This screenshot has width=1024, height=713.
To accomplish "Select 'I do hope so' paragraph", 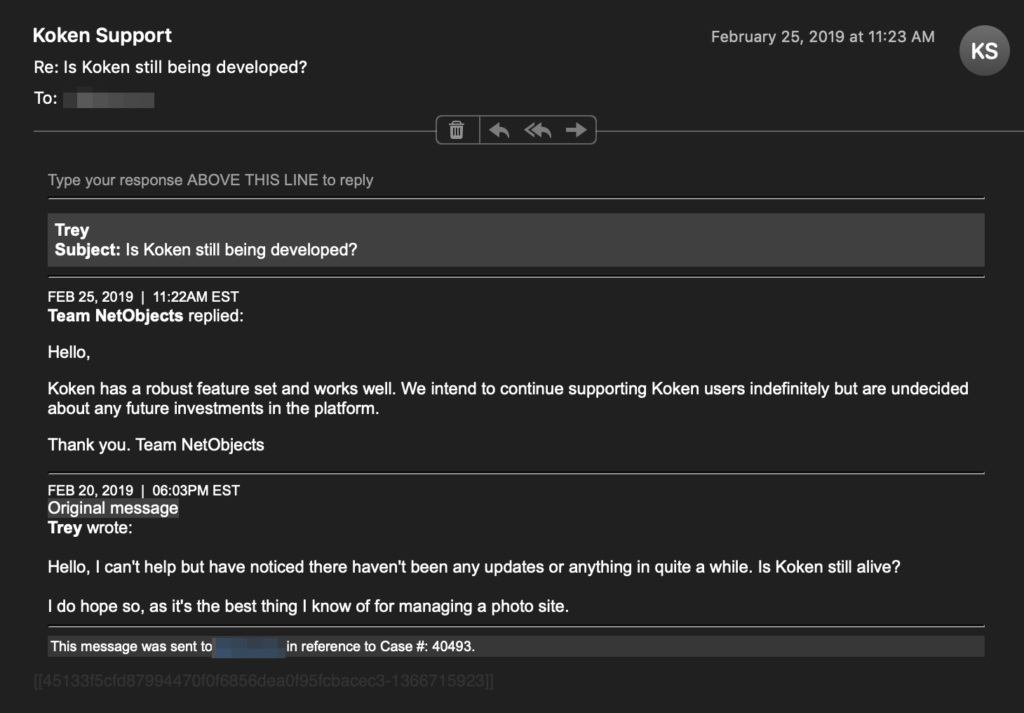I will point(308,607).
